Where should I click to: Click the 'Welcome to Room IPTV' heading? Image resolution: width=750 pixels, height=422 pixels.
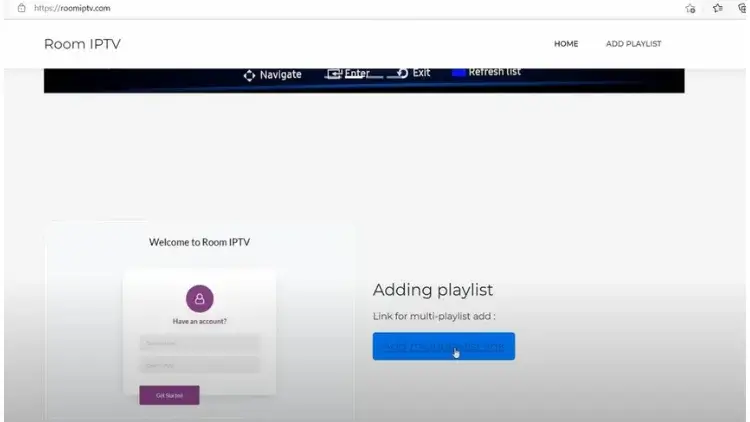(199, 242)
